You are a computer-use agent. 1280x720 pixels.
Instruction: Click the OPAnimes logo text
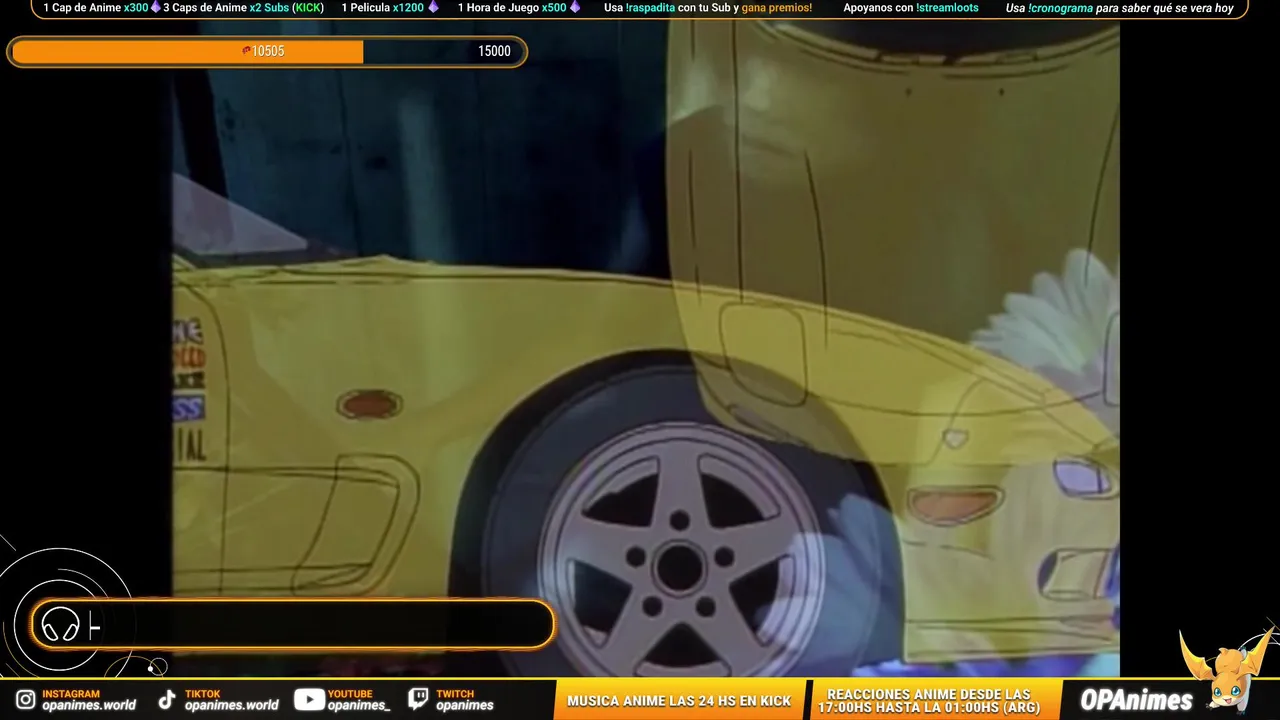coord(1137,700)
